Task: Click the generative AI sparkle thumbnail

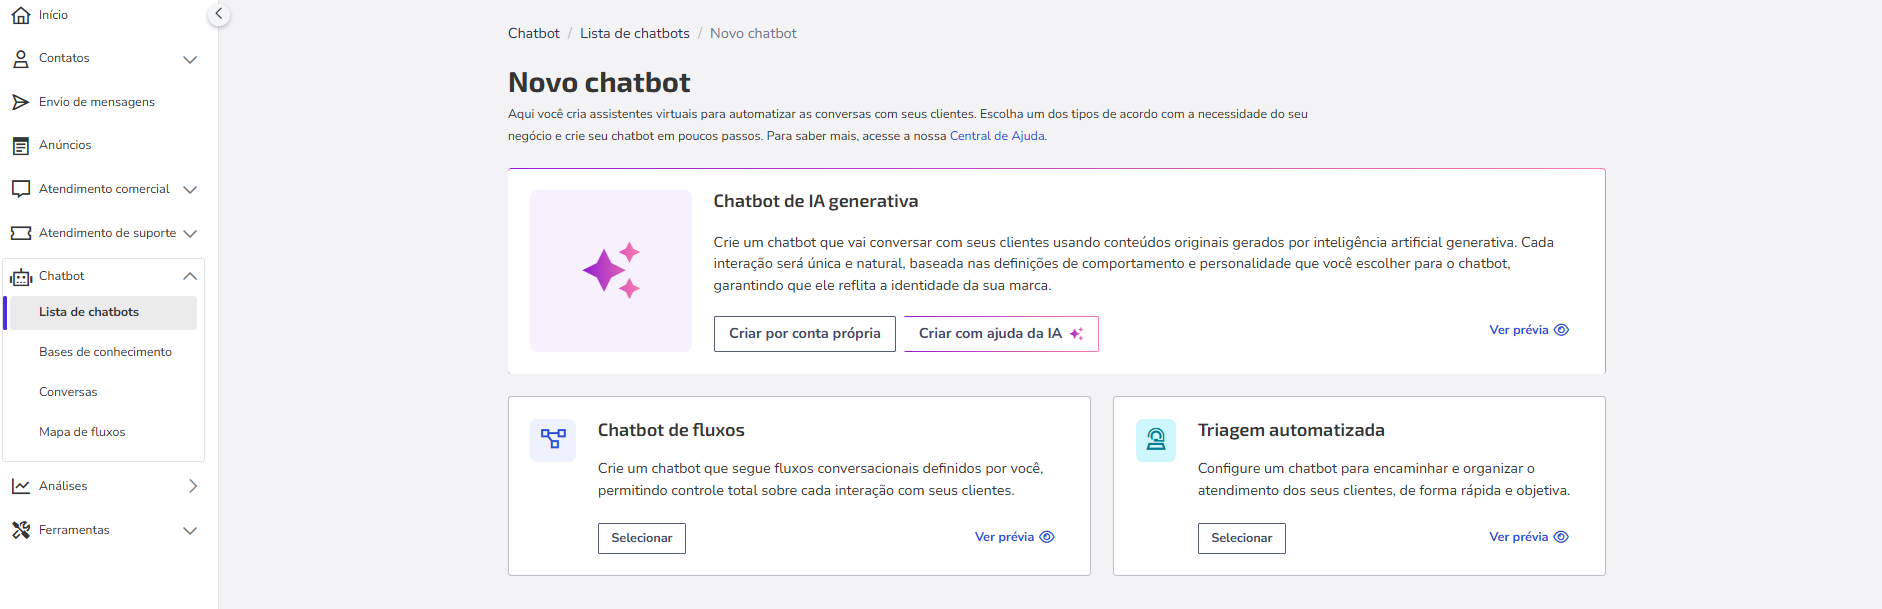Action: pyautogui.click(x=611, y=271)
